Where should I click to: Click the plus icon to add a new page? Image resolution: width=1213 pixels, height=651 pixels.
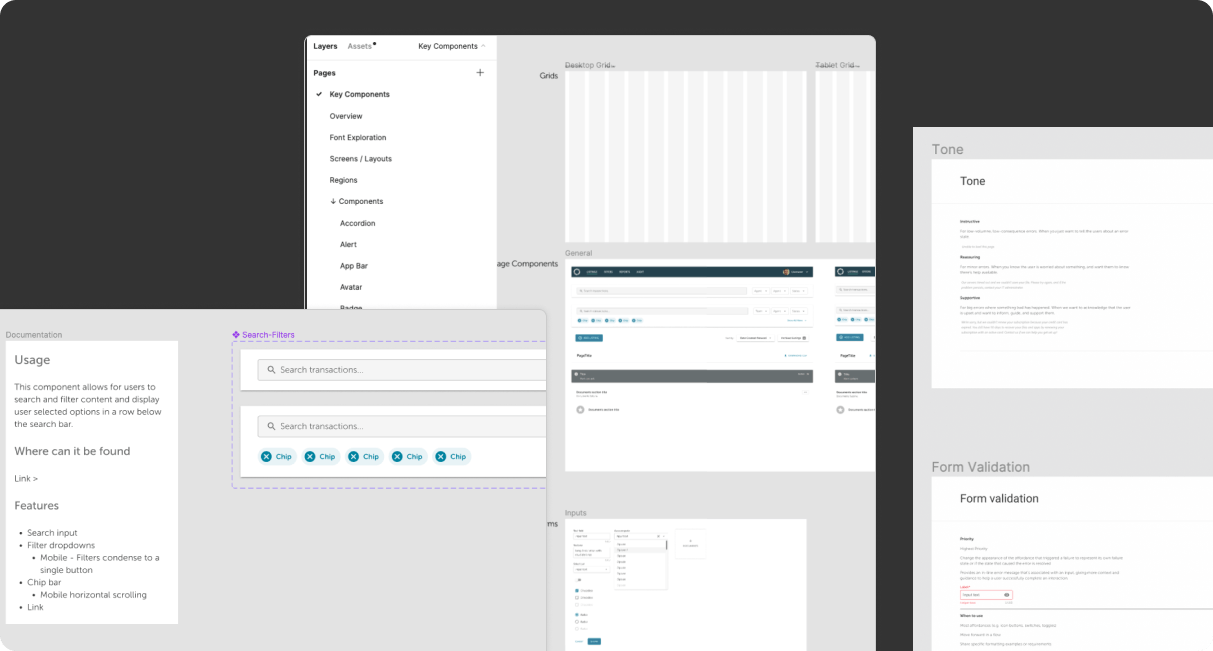[480, 72]
